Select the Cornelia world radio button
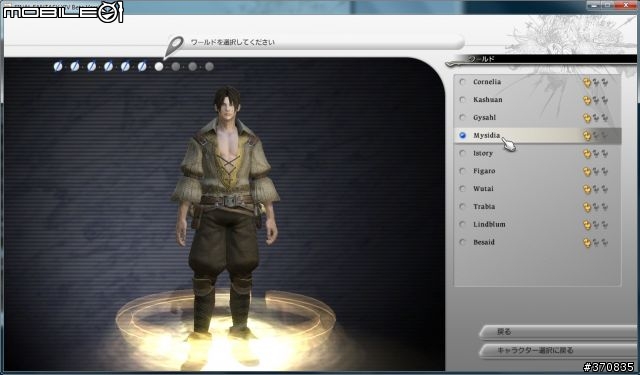The image size is (640, 375). click(x=462, y=82)
